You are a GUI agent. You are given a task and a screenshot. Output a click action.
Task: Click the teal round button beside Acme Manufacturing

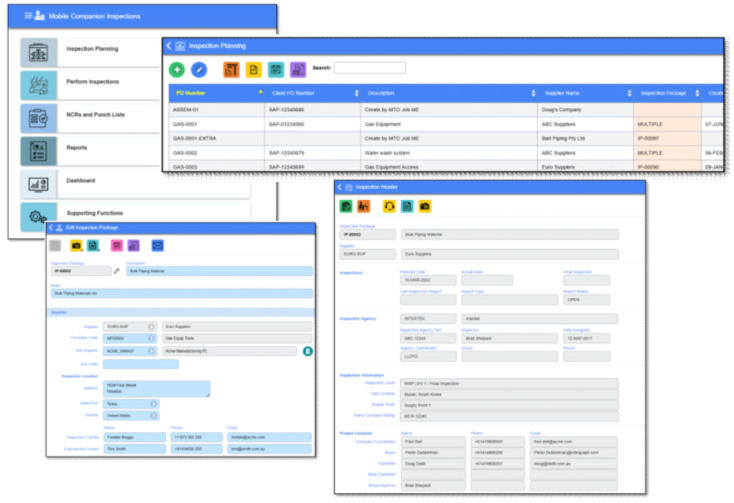click(309, 351)
